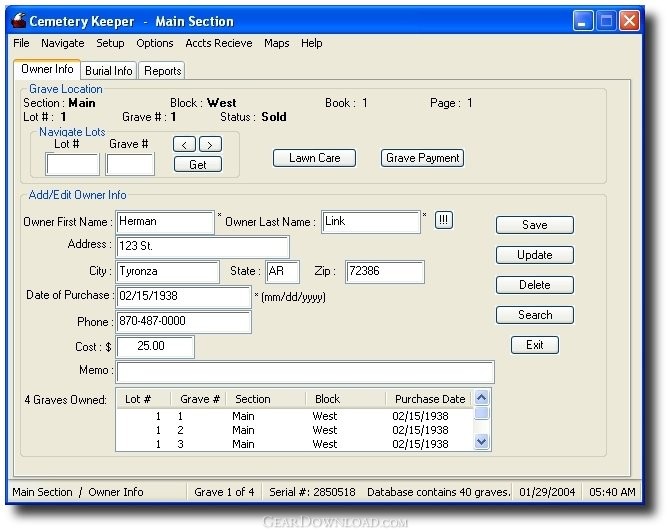
Task: Click the '4 Graves Owned:' label
Action: point(65,400)
